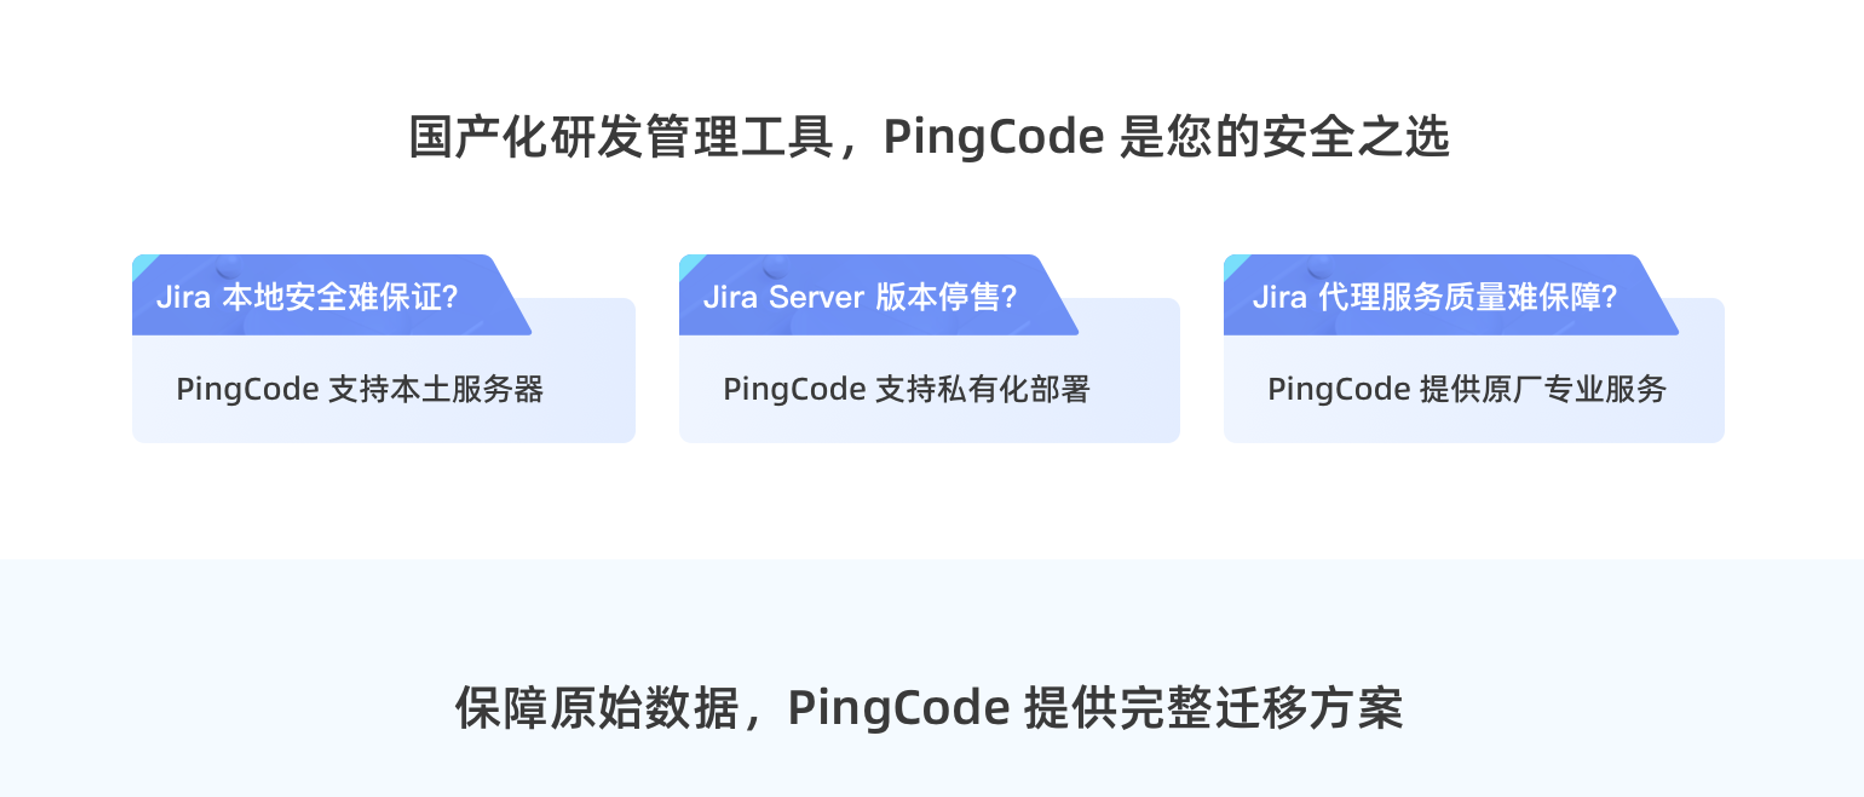
Task: Open the "PingCode 支持私有化部署" card text
Action: coord(906,389)
